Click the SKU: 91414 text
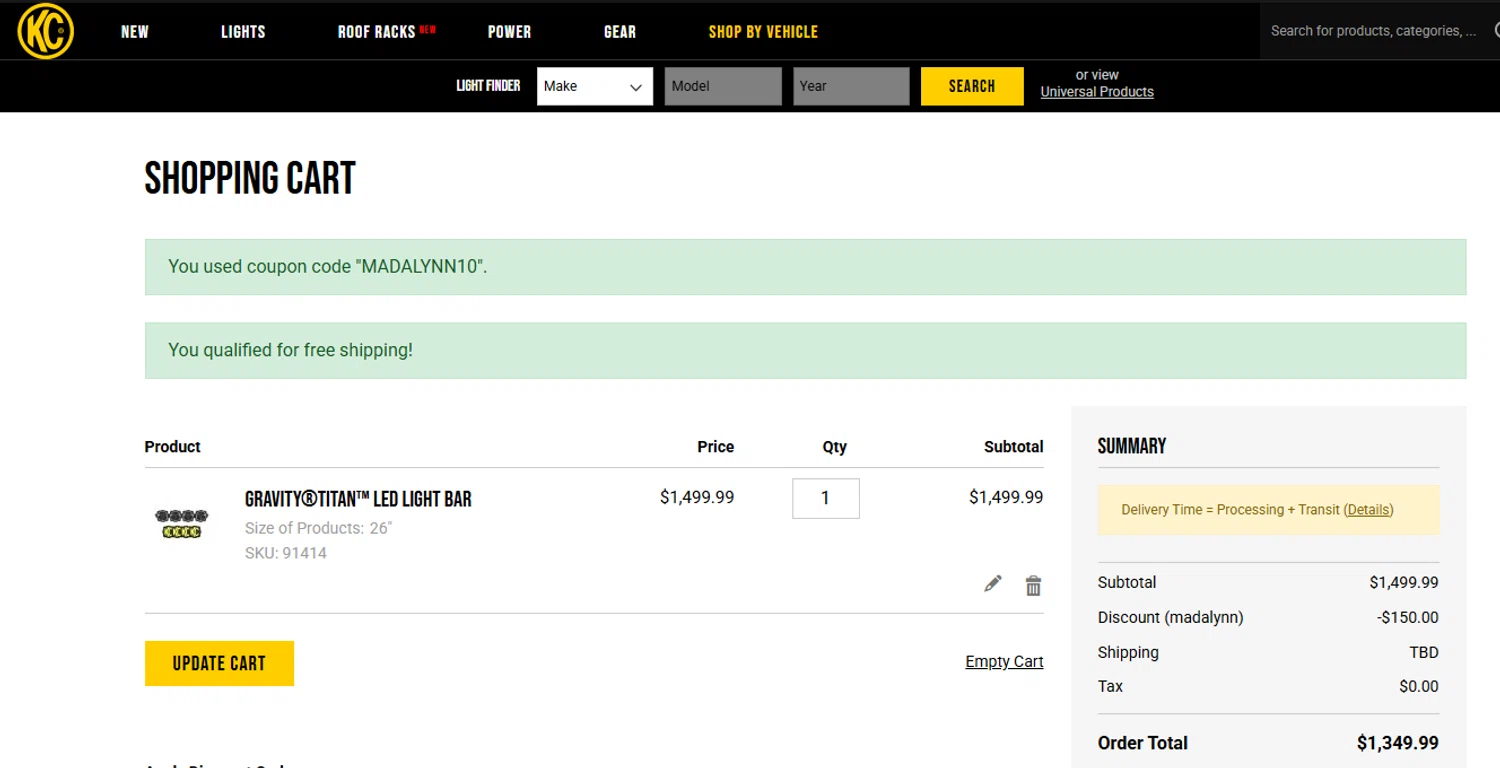The image size is (1500, 768). pos(286,553)
